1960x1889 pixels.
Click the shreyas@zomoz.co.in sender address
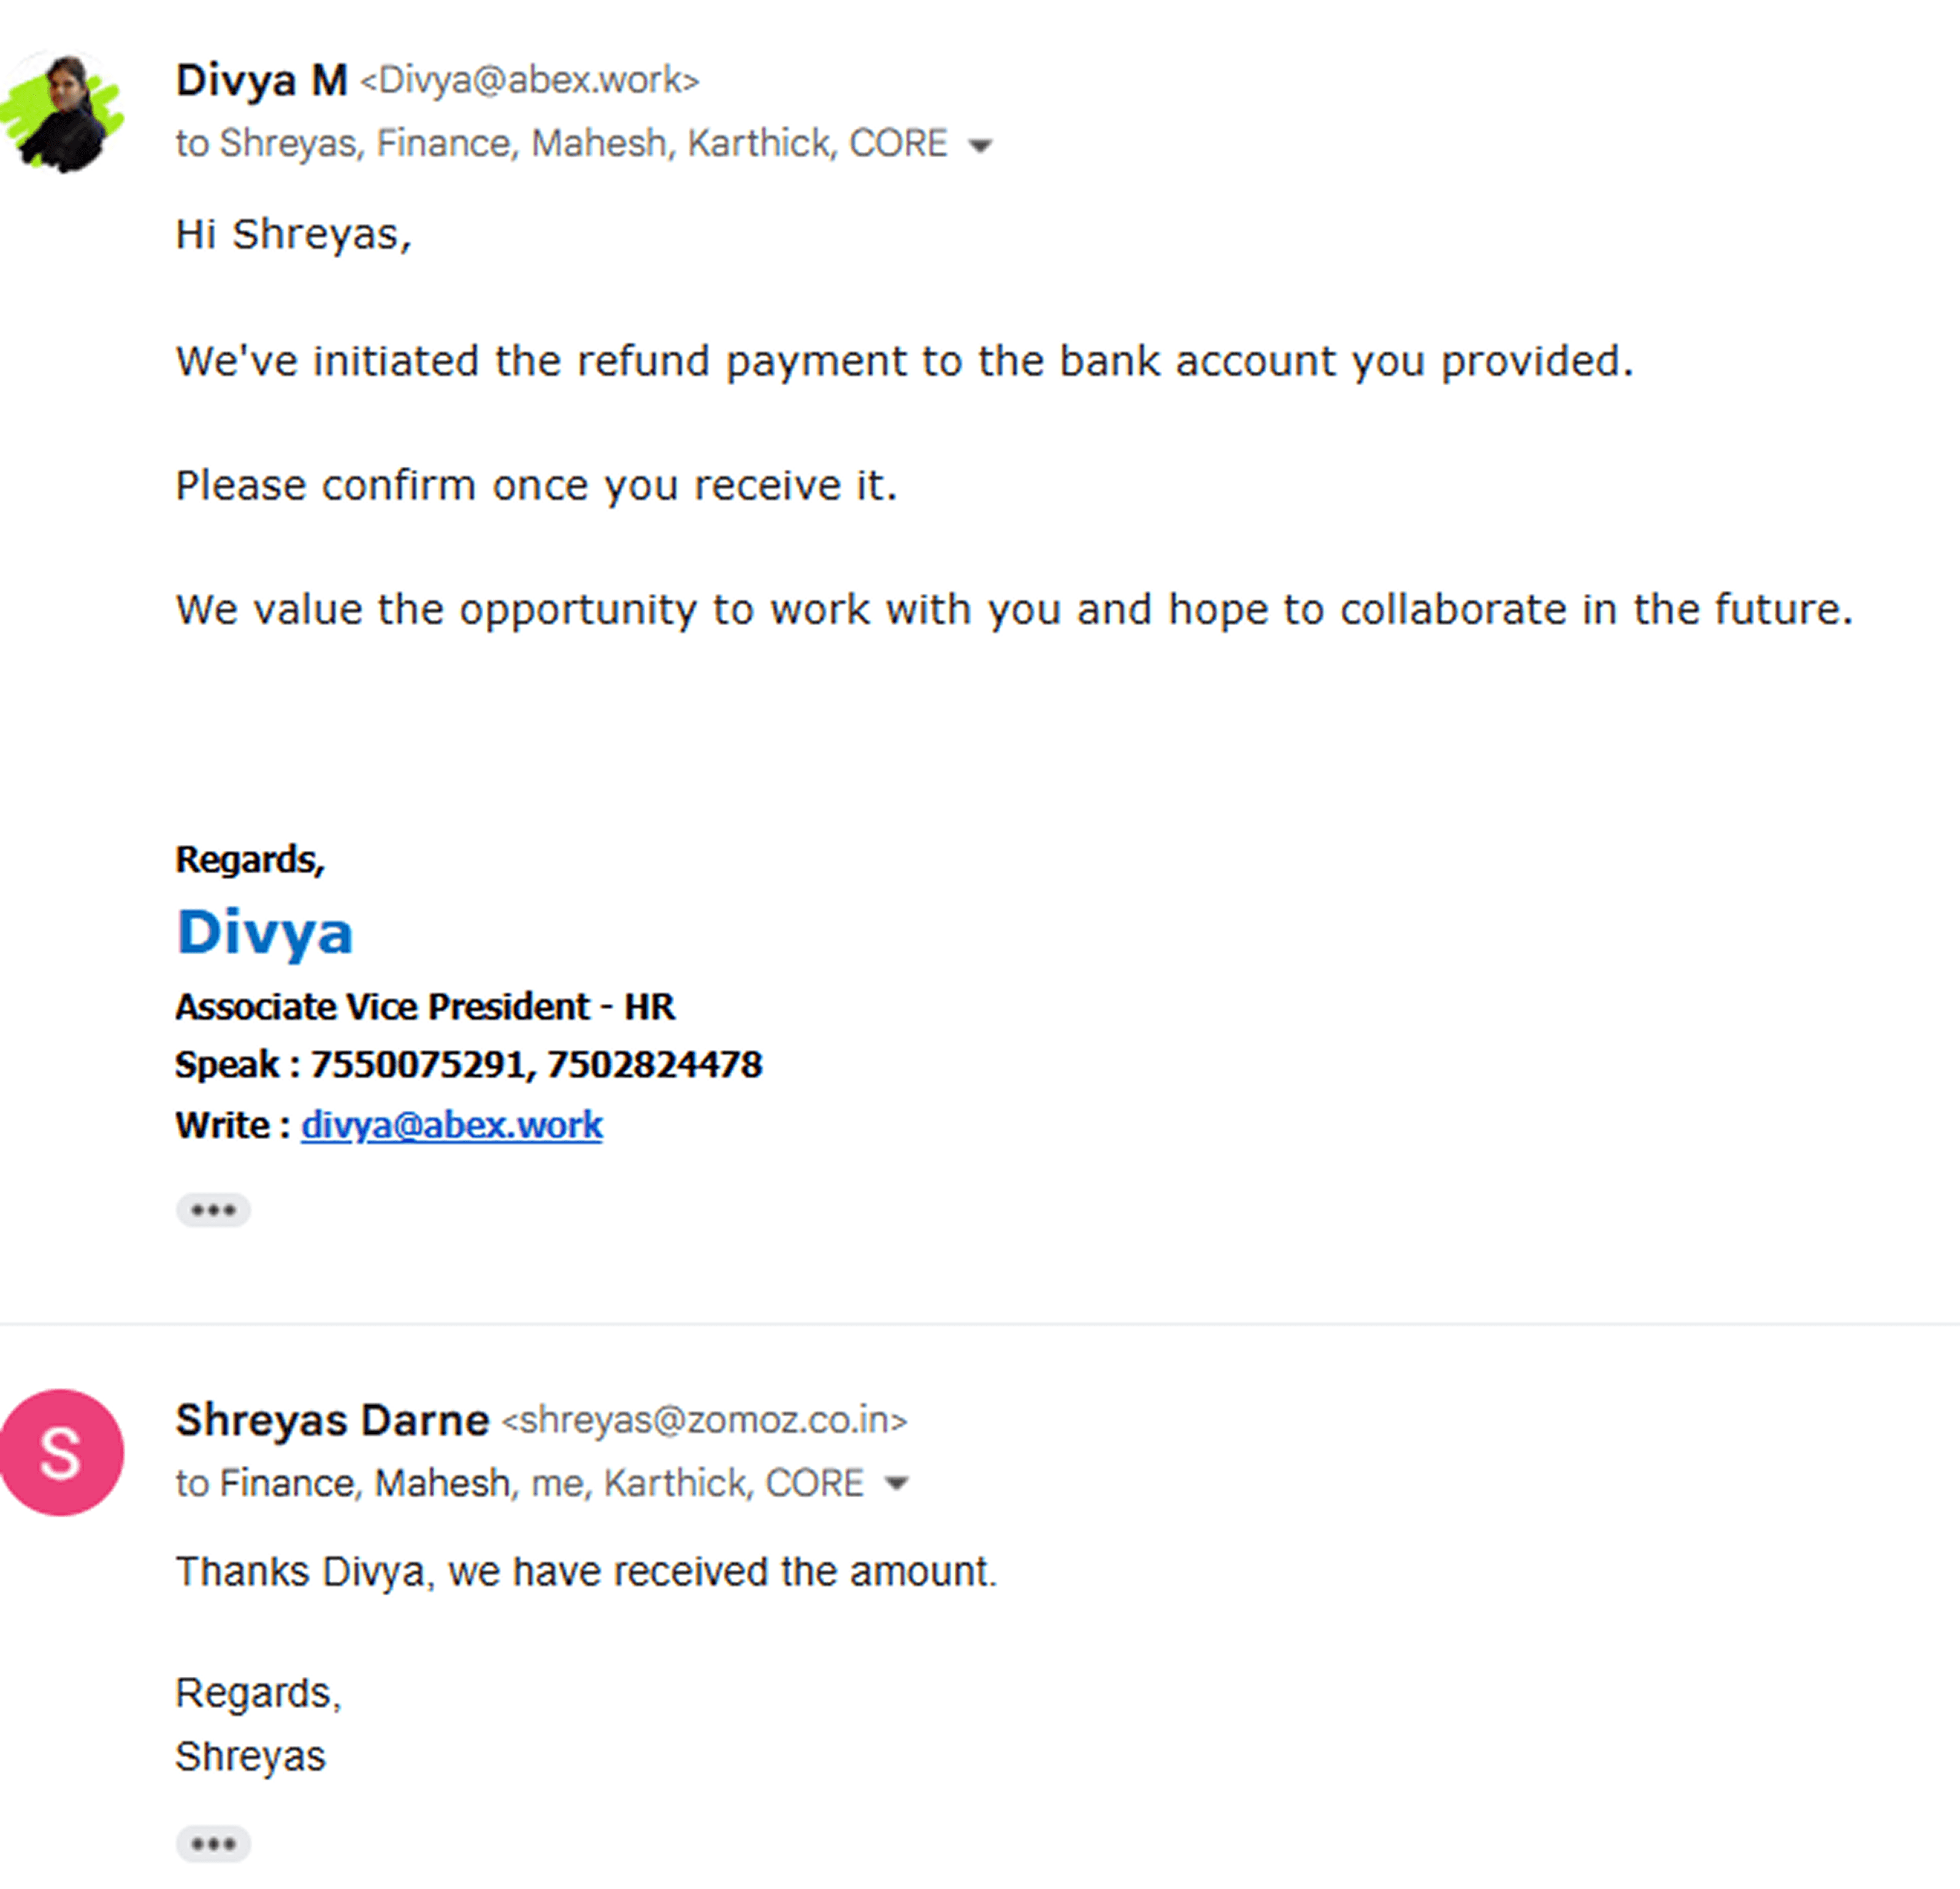[704, 1420]
